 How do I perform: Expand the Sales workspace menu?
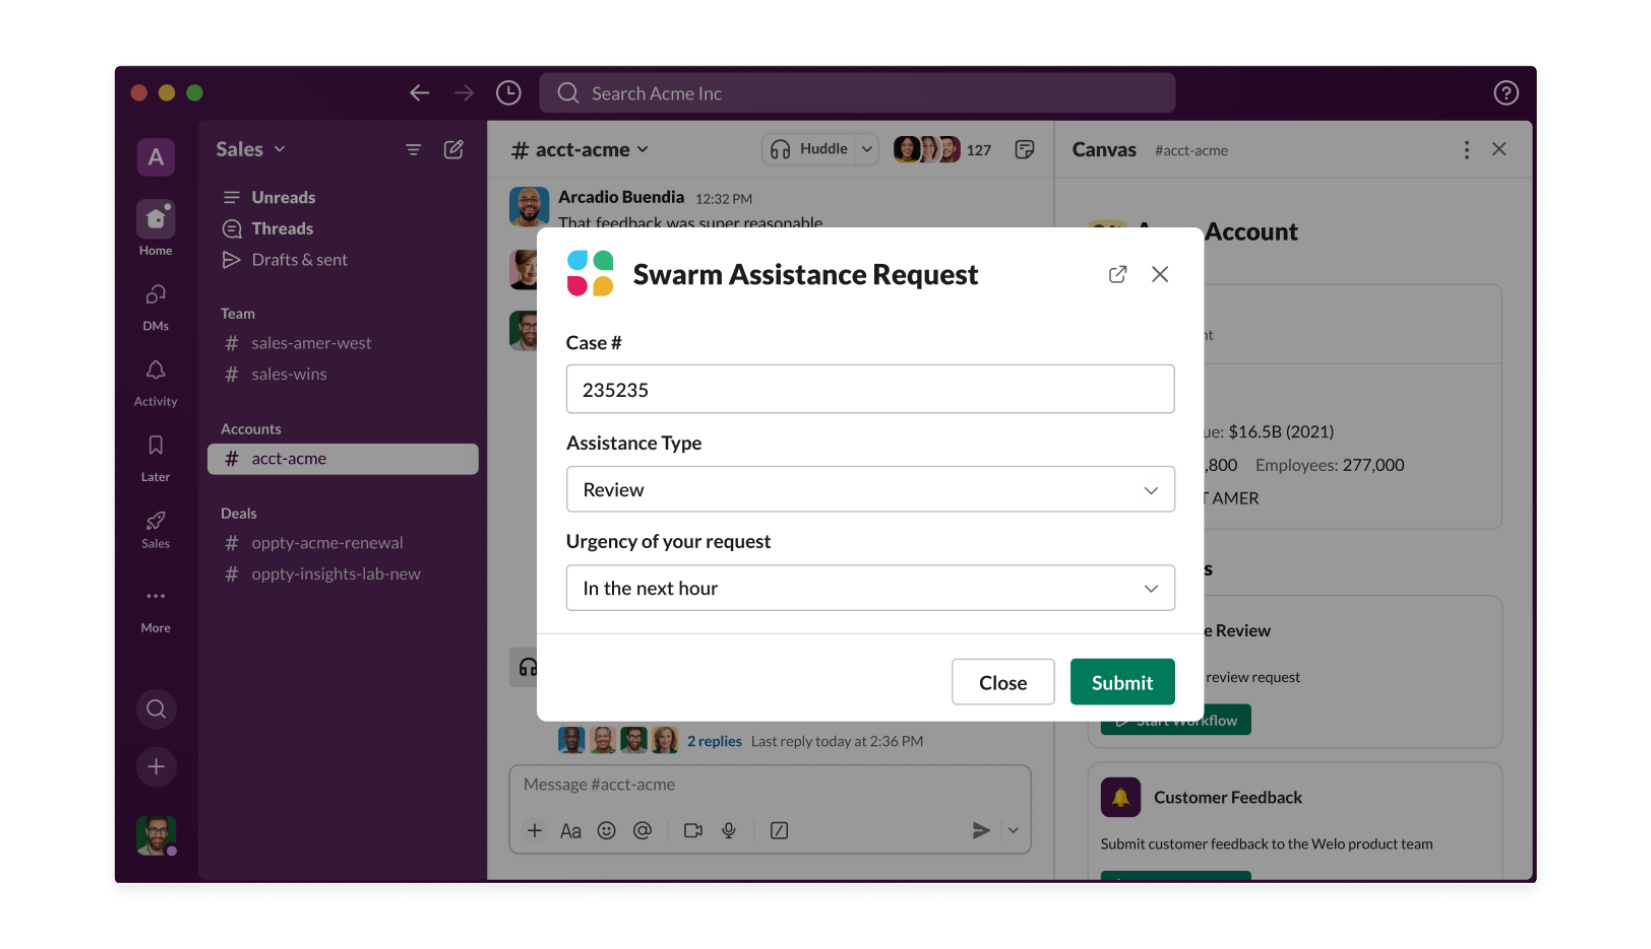[x=251, y=149]
